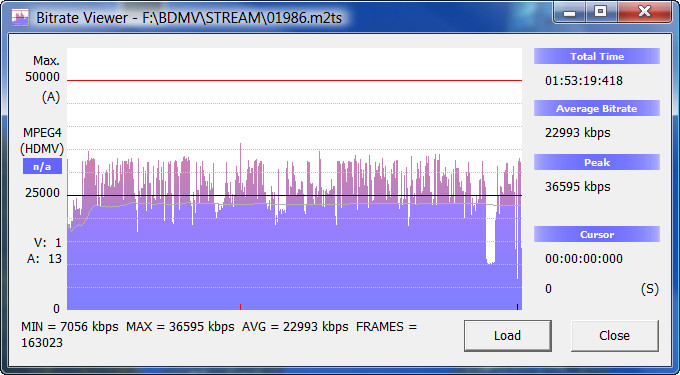Toggle the (S) cursor unit label

(x=649, y=289)
